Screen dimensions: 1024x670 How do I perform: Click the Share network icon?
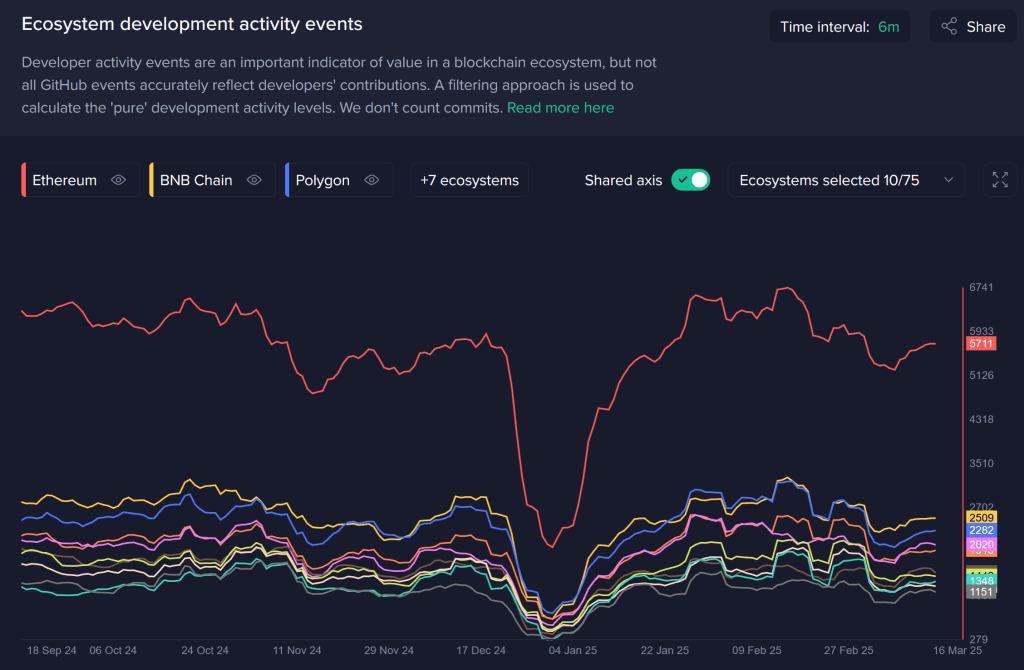(949, 27)
